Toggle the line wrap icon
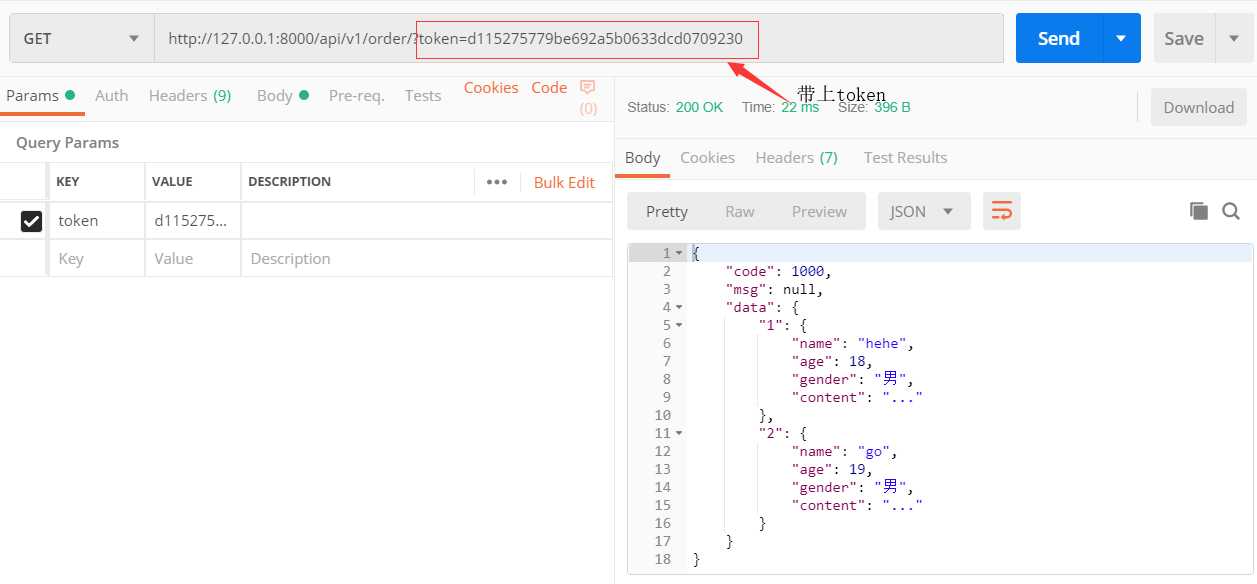This screenshot has width=1257, height=584. [x=1002, y=211]
